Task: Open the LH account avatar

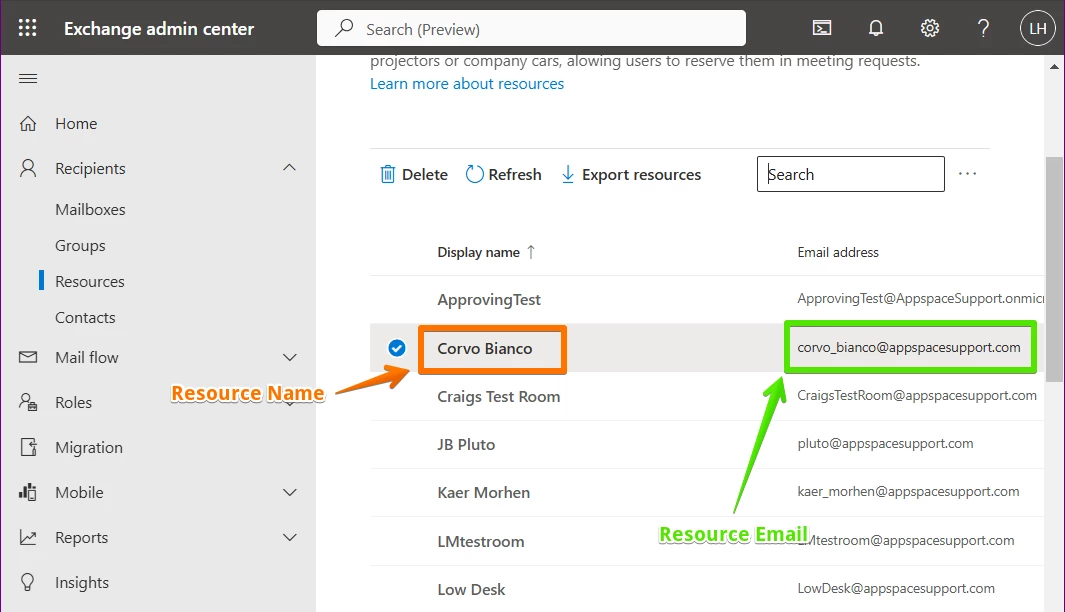Action: pos(1038,28)
